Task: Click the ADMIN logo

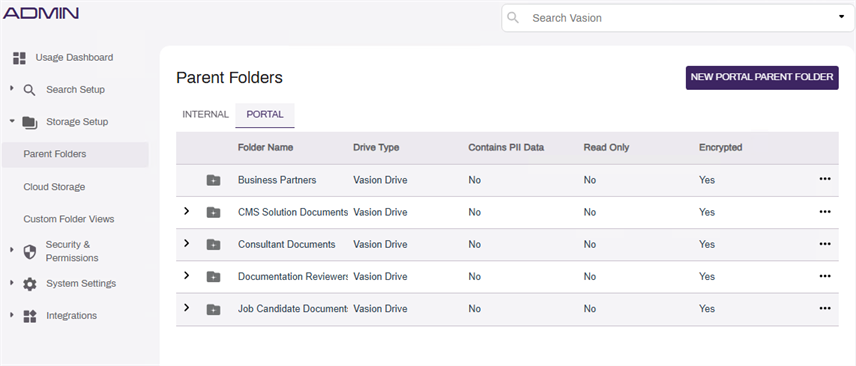Action: [x=41, y=13]
